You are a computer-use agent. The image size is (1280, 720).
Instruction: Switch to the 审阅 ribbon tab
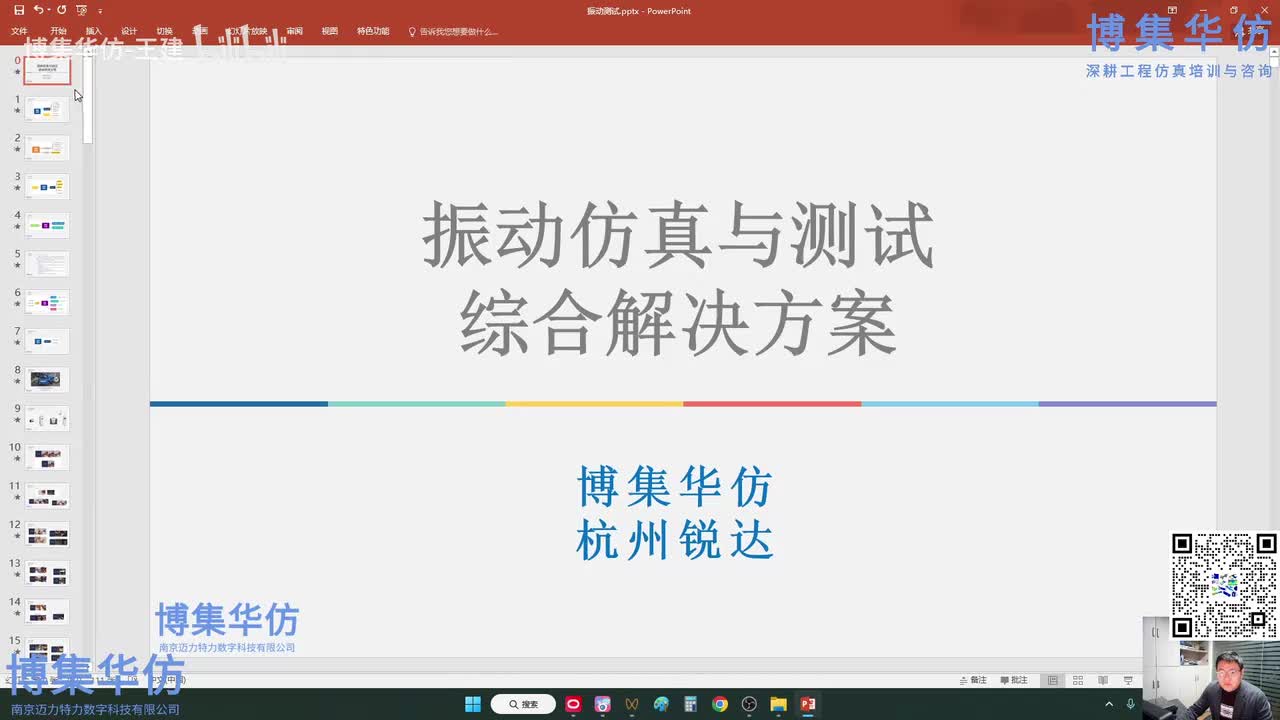[x=294, y=31]
